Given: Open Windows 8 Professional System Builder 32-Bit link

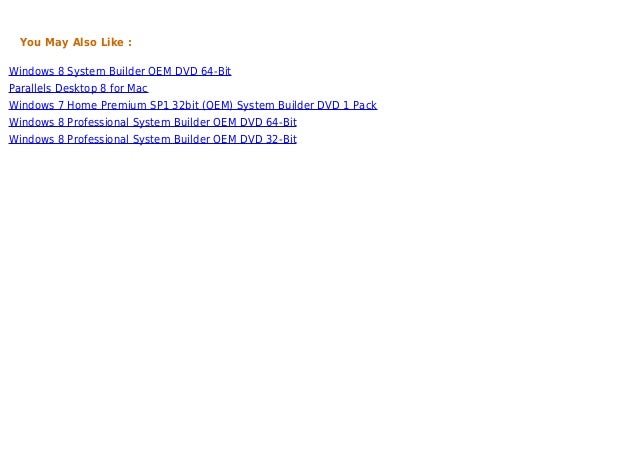Looking at the screenshot, I should coord(153,139).
